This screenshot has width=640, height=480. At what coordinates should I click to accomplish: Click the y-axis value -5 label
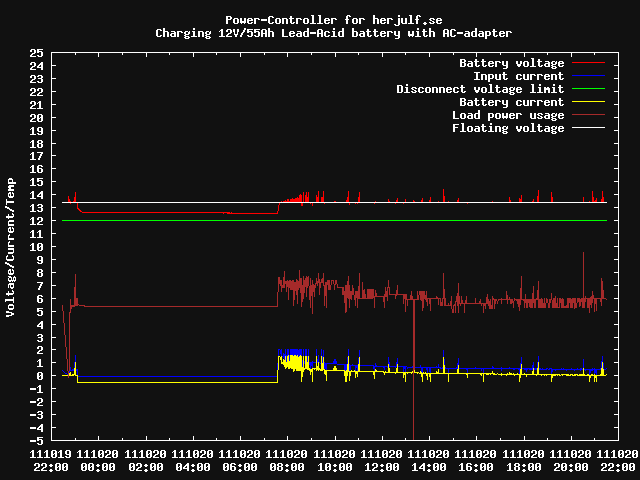point(36,441)
